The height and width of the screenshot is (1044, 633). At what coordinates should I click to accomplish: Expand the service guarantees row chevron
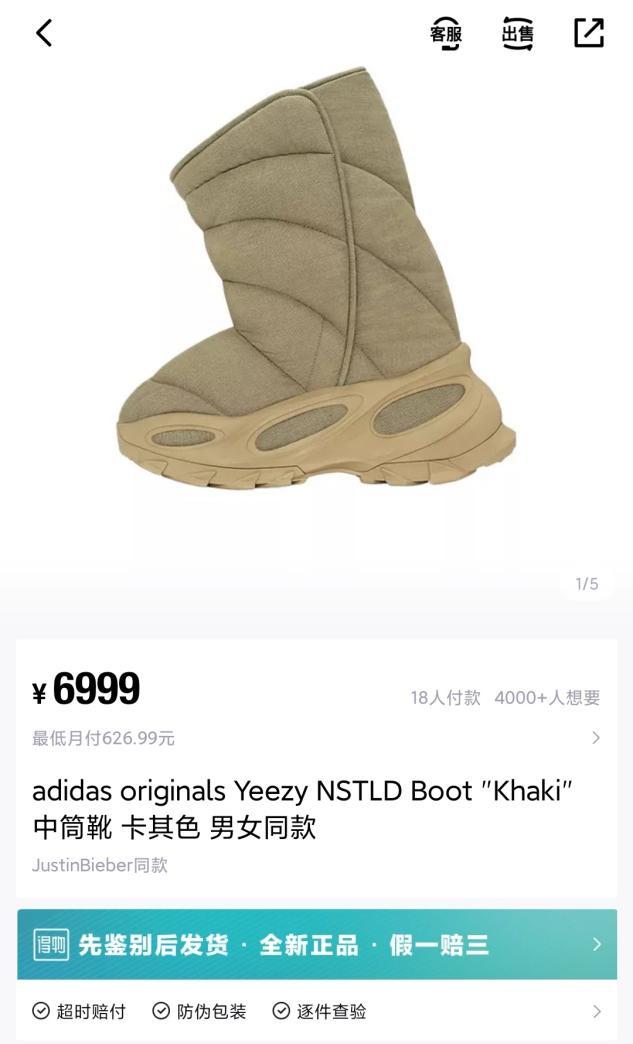(x=596, y=1011)
